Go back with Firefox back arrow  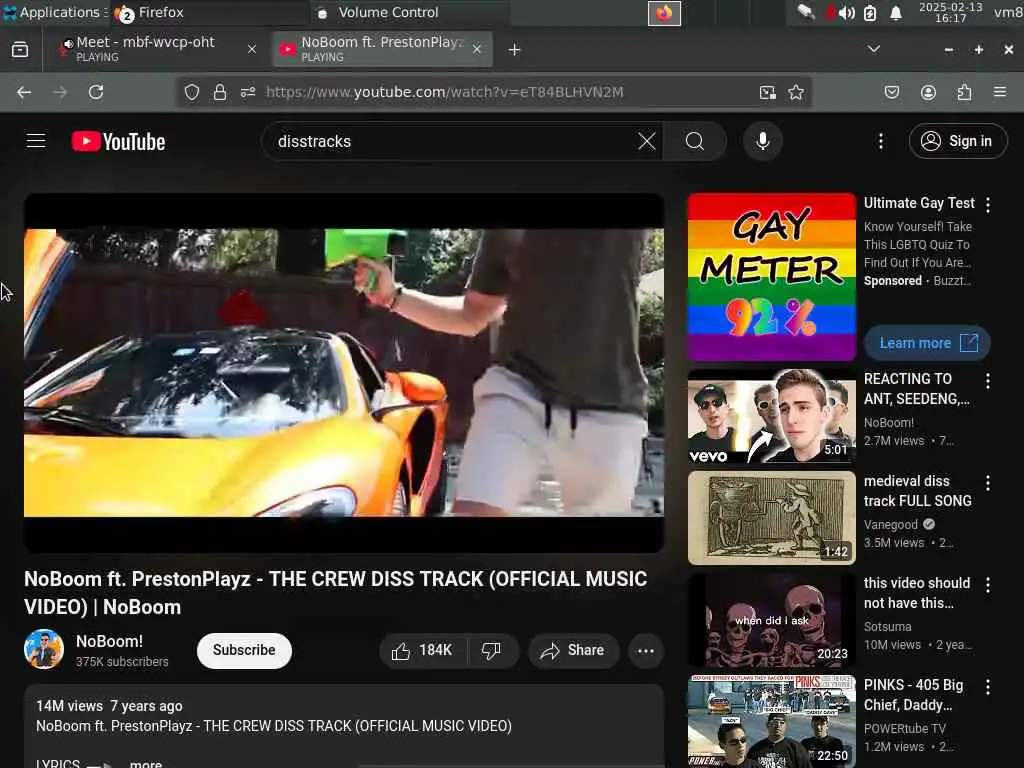24,92
